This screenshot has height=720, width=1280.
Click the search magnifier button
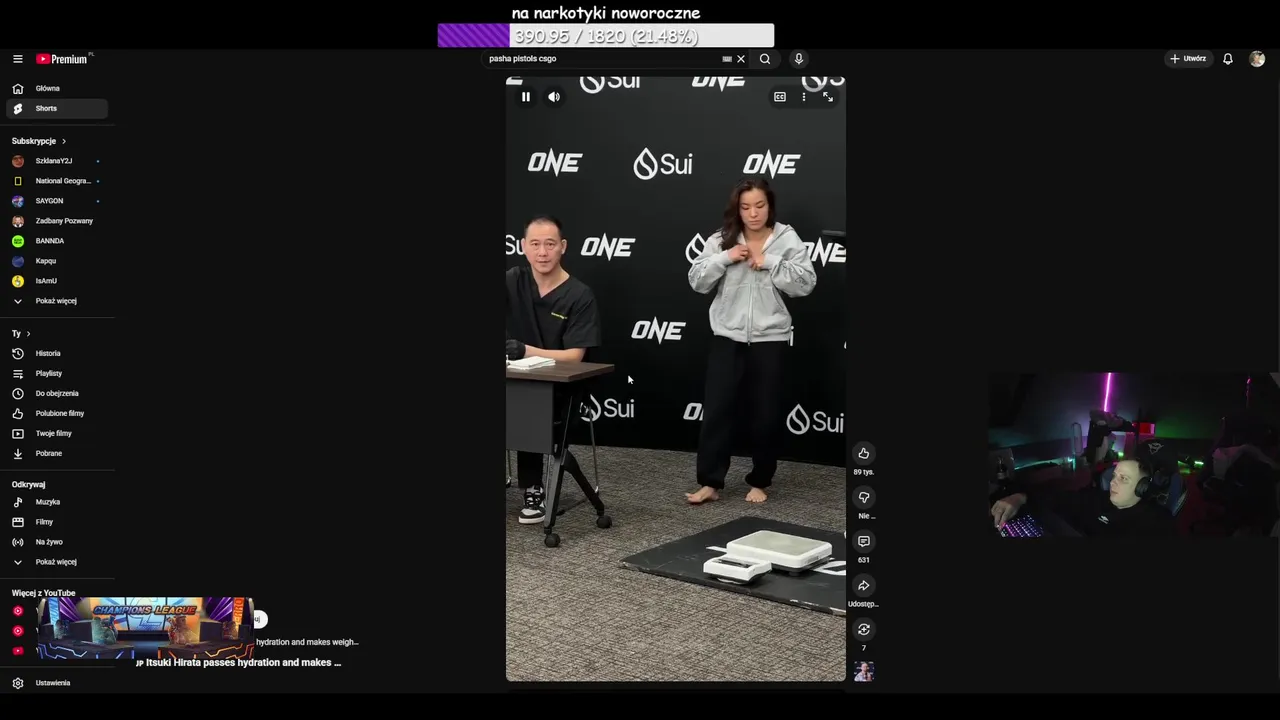(x=765, y=59)
